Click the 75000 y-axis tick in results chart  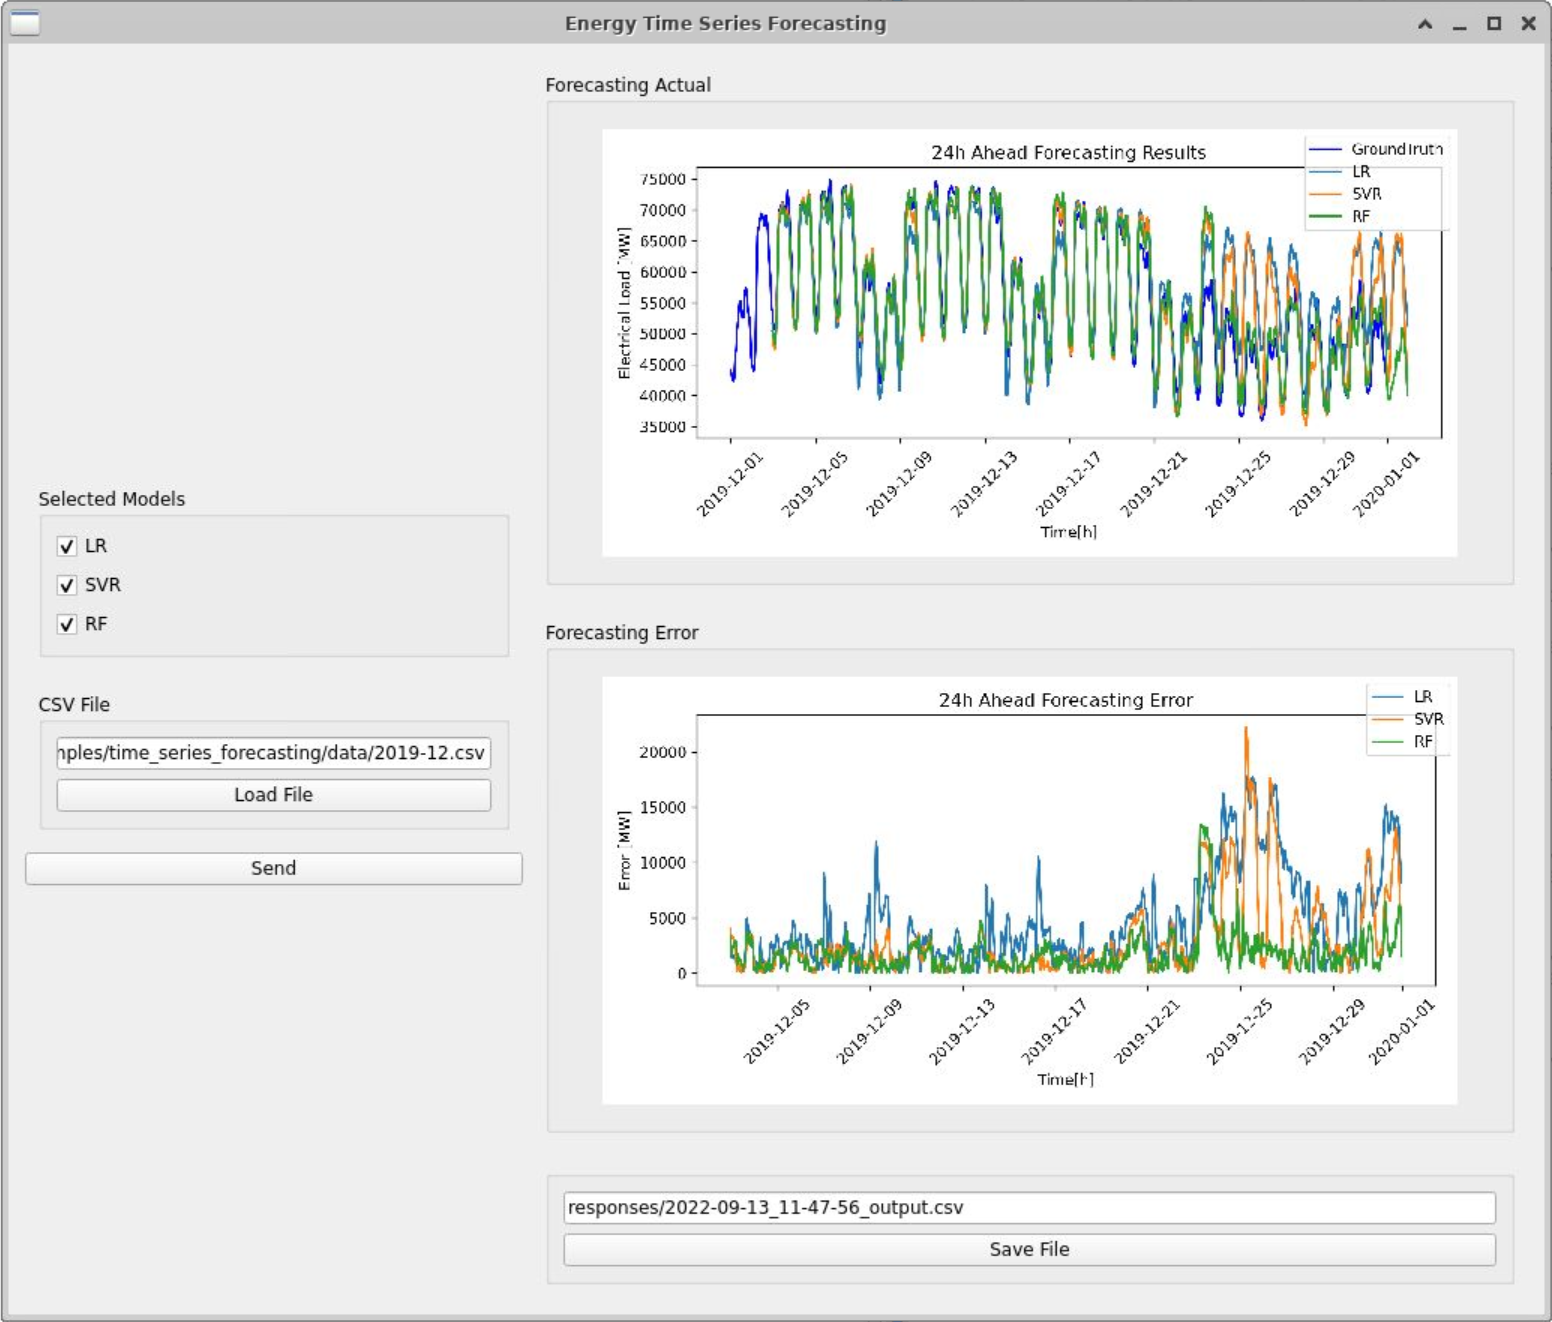tap(663, 179)
